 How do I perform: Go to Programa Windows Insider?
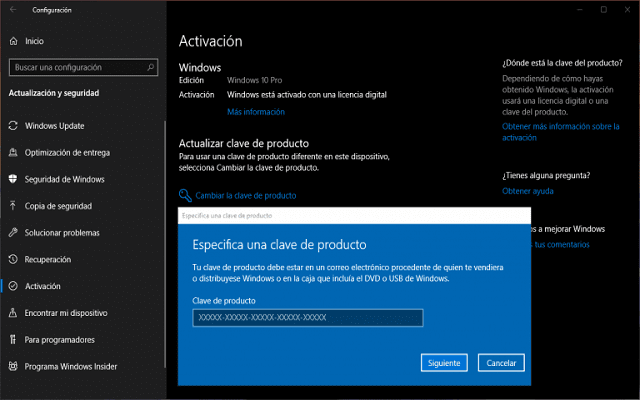tap(69, 366)
